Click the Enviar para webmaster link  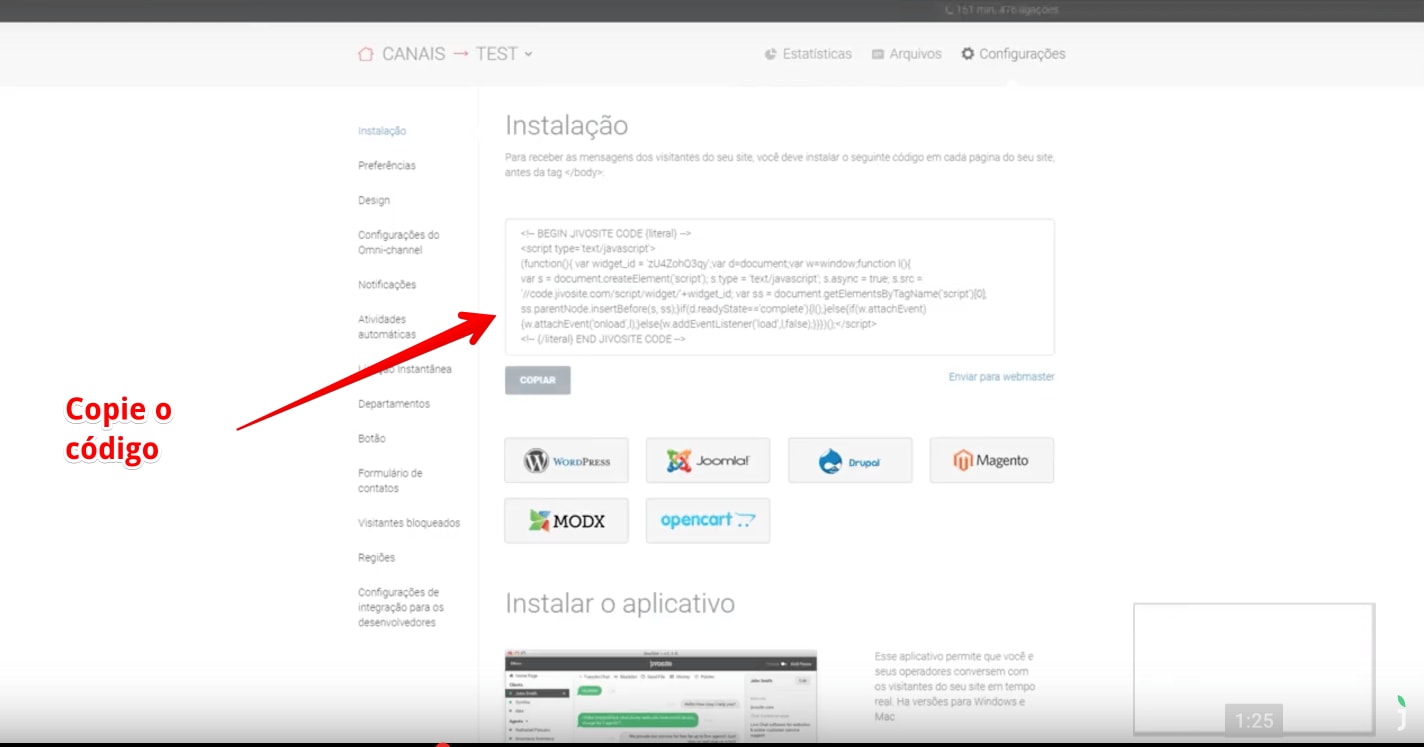pos(1001,377)
